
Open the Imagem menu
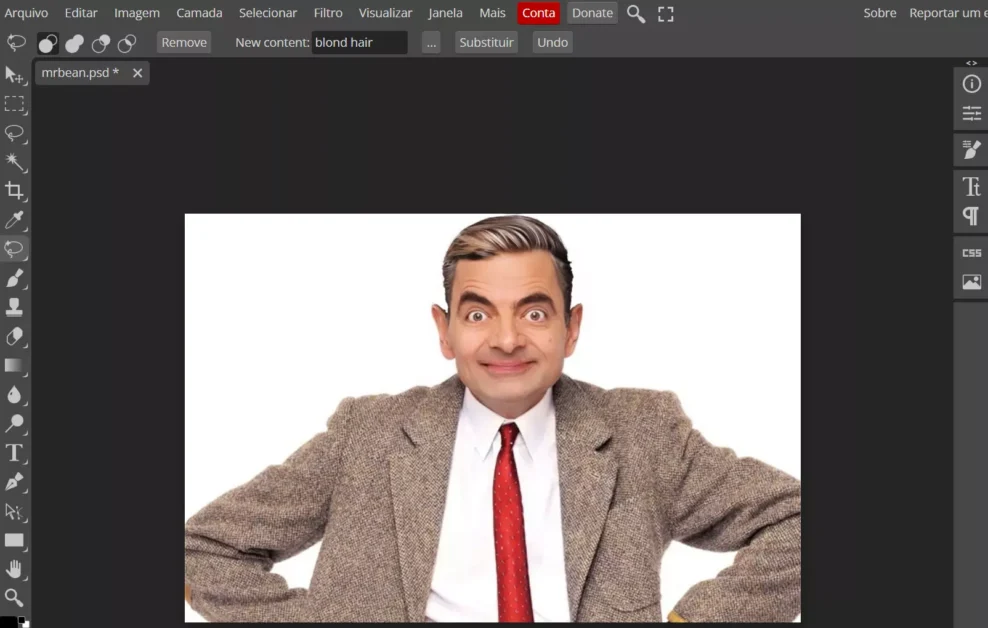137,13
